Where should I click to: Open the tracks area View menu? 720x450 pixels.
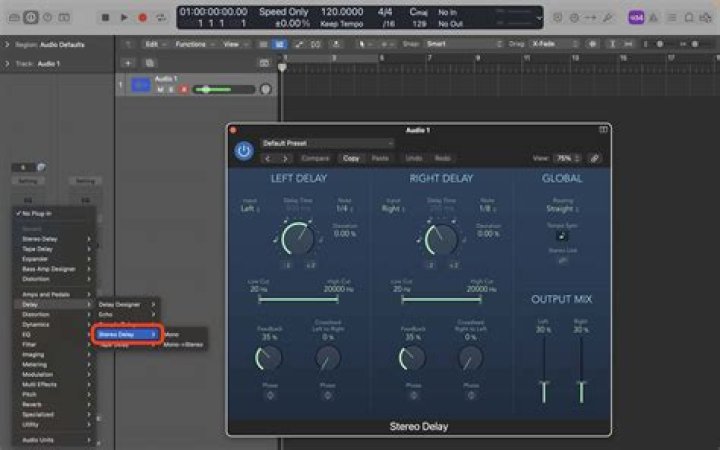[235, 44]
